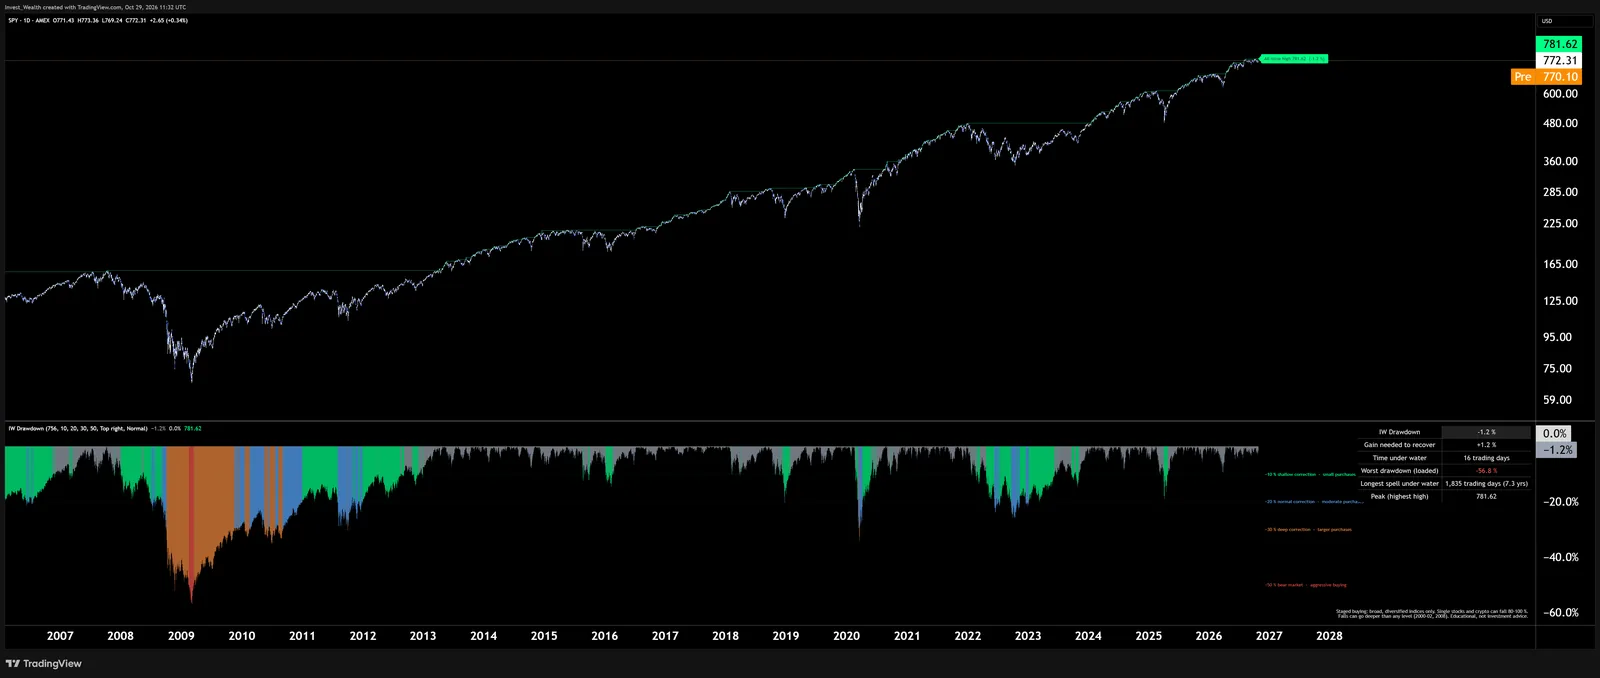Click the green All-time High label on chart
The width and height of the screenshot is (1600, 678).
[1294, 59]
